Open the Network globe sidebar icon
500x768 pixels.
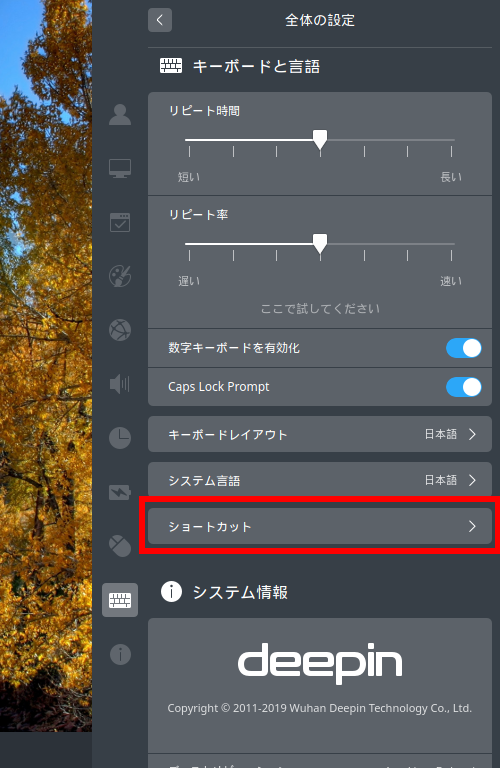(120, 330)
